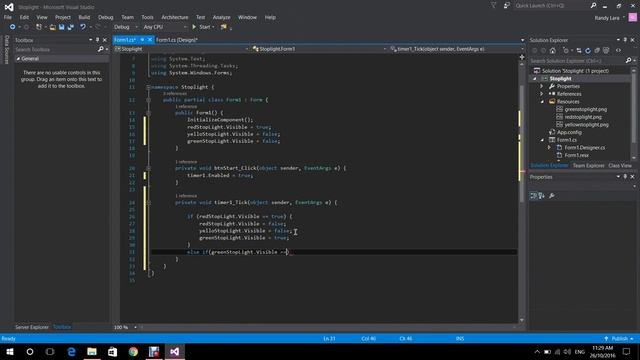Collapse the namespace Stoplight code region
Screen dimensions: 640x360
[x=149, y=87]
